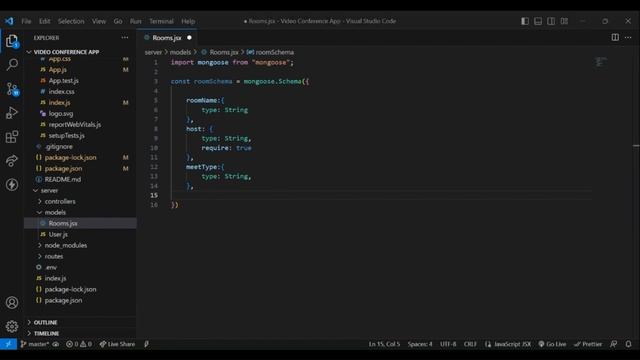Click Spaces: 4 indentation setting

(420, 344)
